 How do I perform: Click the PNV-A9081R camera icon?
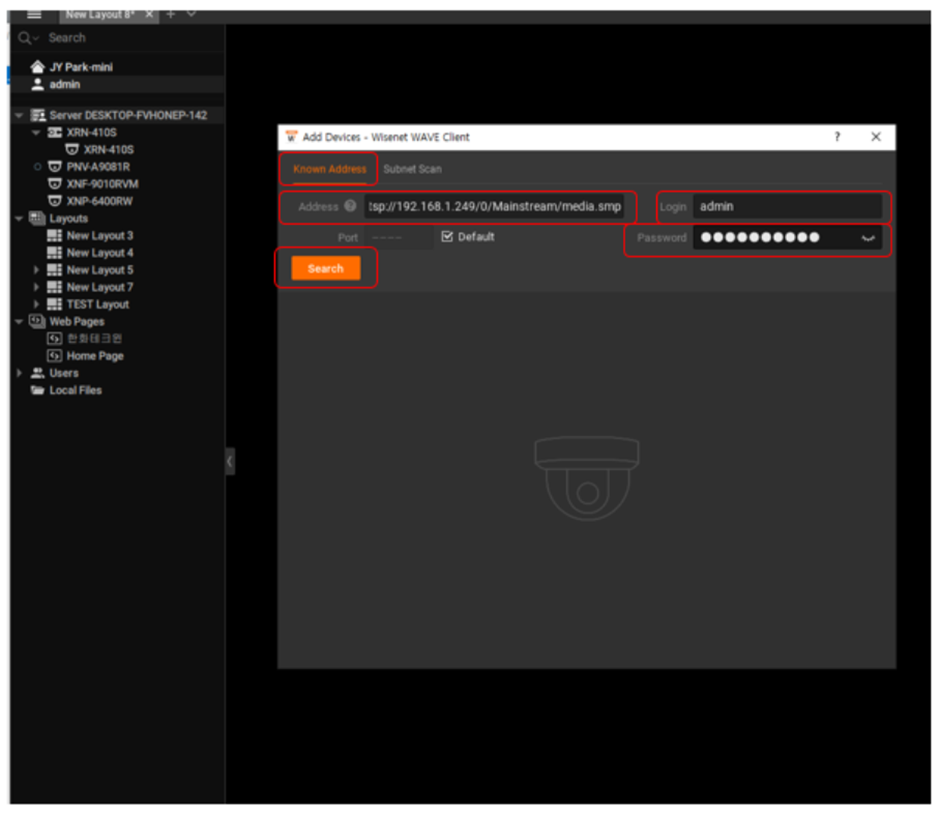(x=55, y=167)
